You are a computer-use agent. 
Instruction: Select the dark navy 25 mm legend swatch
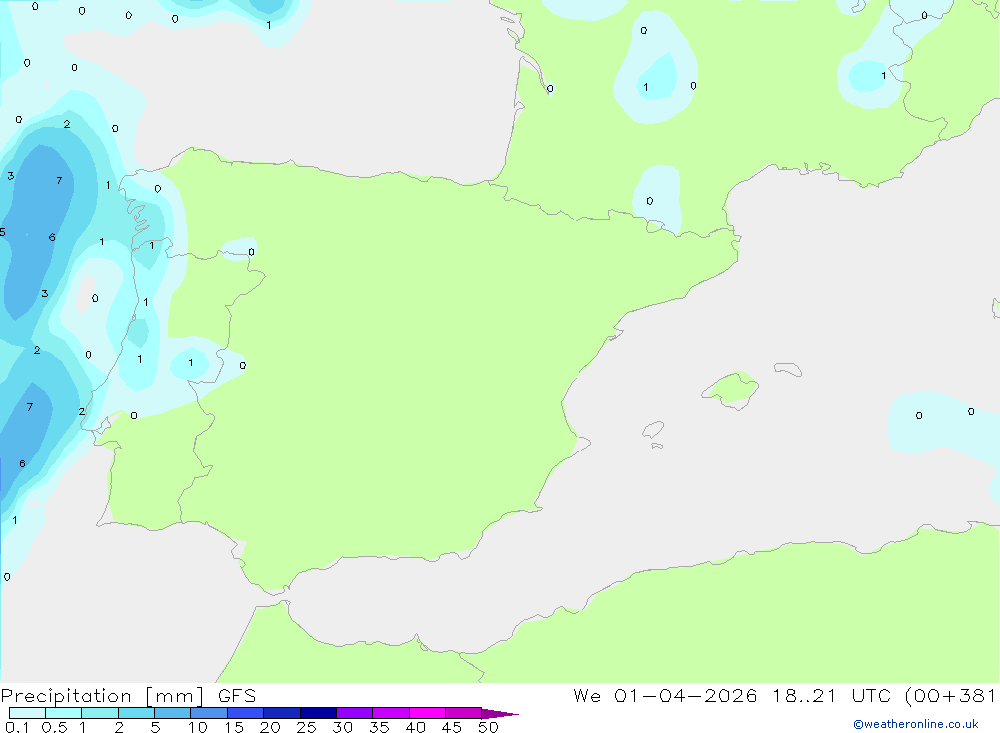click(318, 713)
